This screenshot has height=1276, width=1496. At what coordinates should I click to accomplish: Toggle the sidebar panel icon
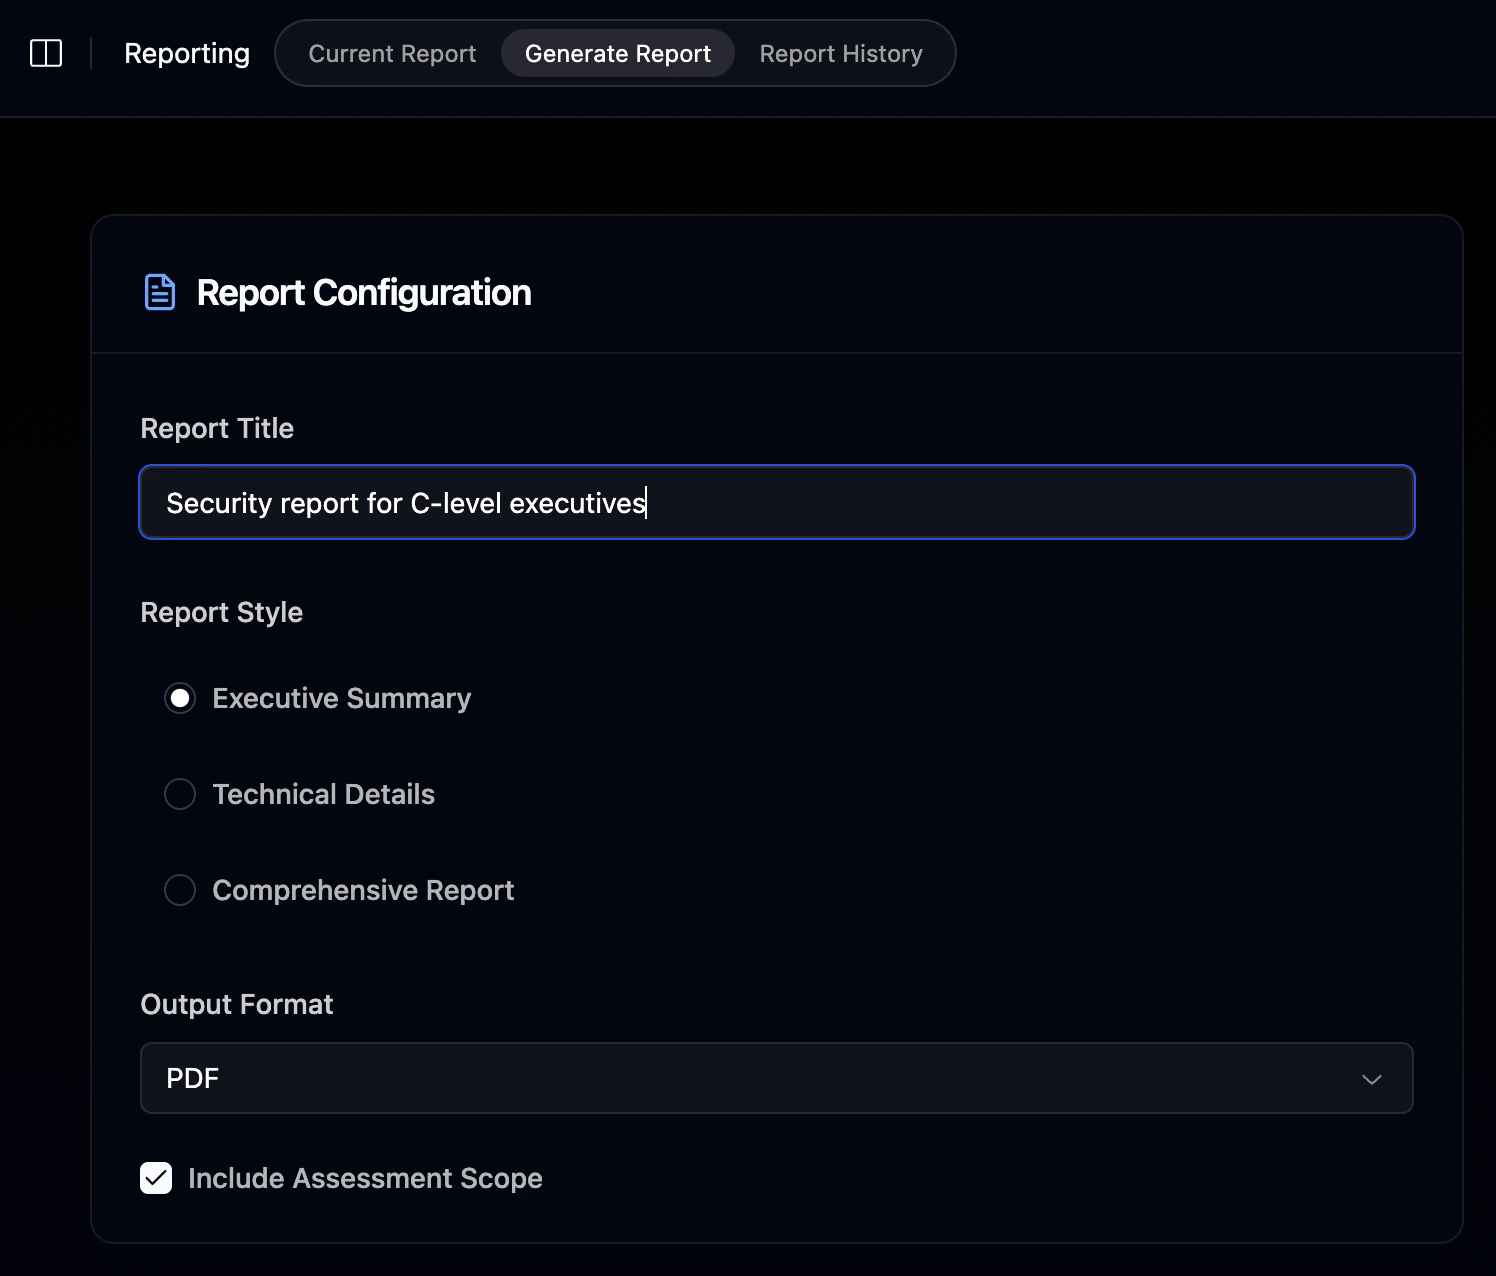pos(46,53)
